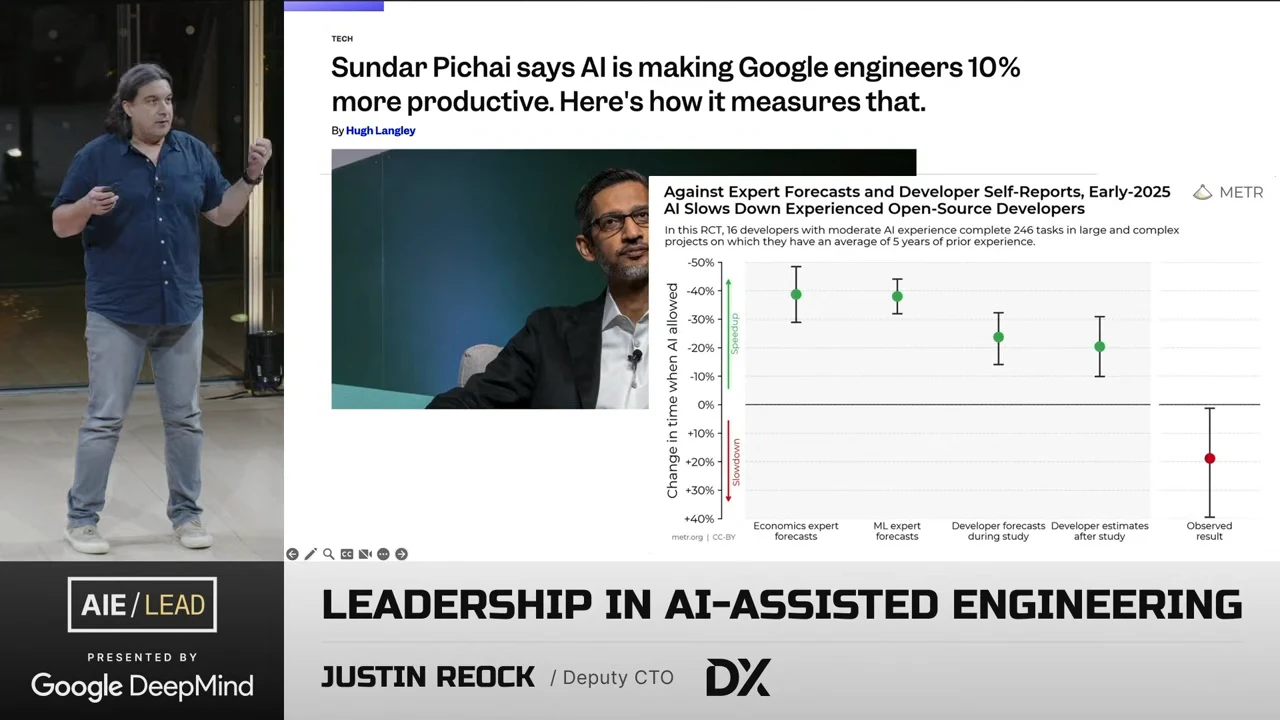Click the chart subtitle about 16 developers
This screenshot has height=720, width=1280.
click(921, 236)
